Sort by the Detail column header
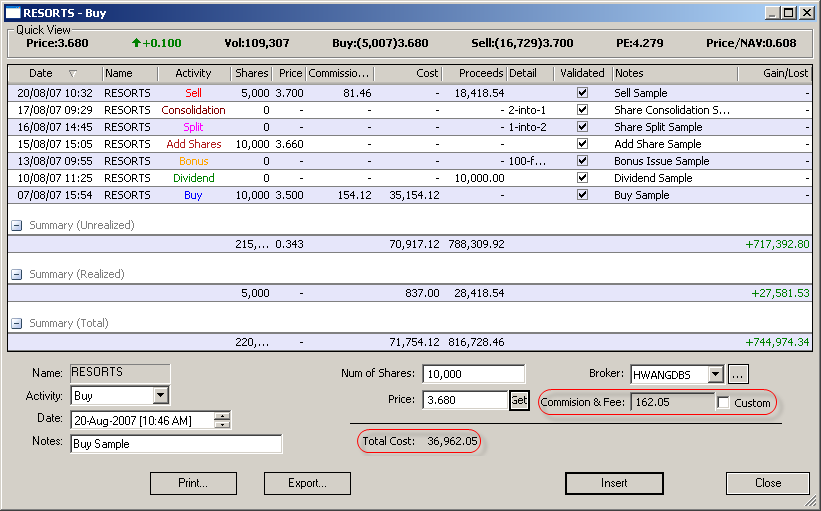 pyautogui.click(x=530, y=73)
